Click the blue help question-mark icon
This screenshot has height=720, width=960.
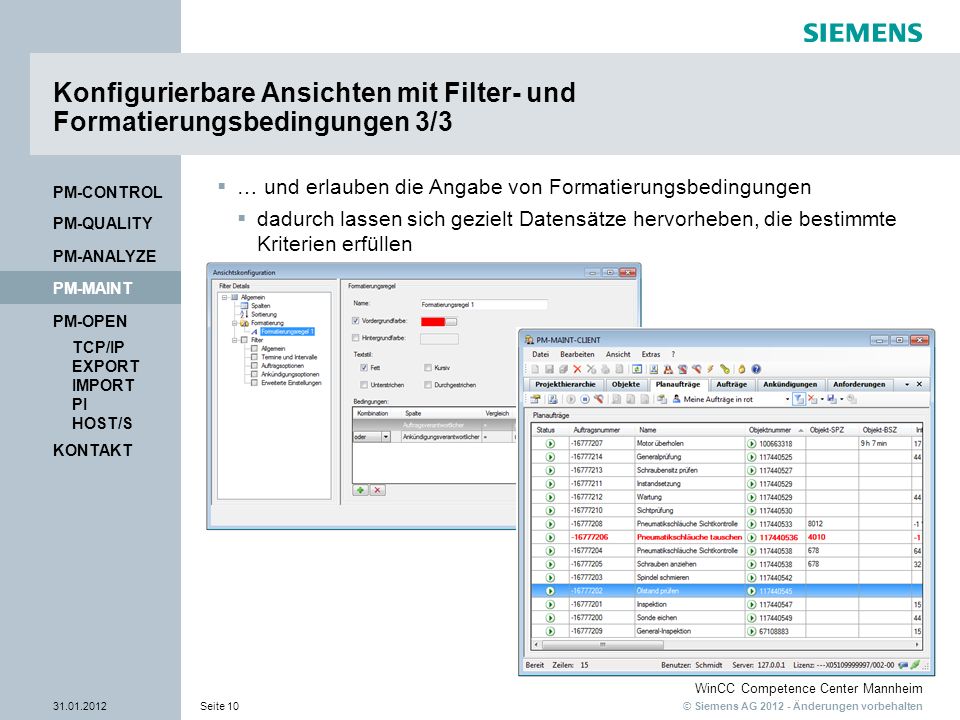coord(756,369)
